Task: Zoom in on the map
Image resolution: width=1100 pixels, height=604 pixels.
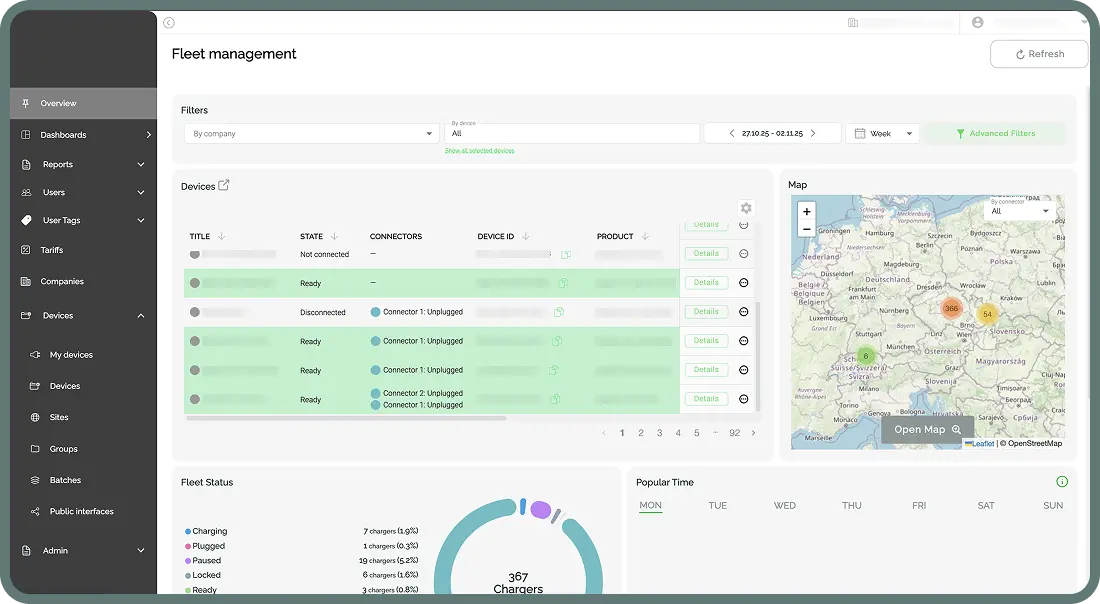Action: click(x=807, y=211)
